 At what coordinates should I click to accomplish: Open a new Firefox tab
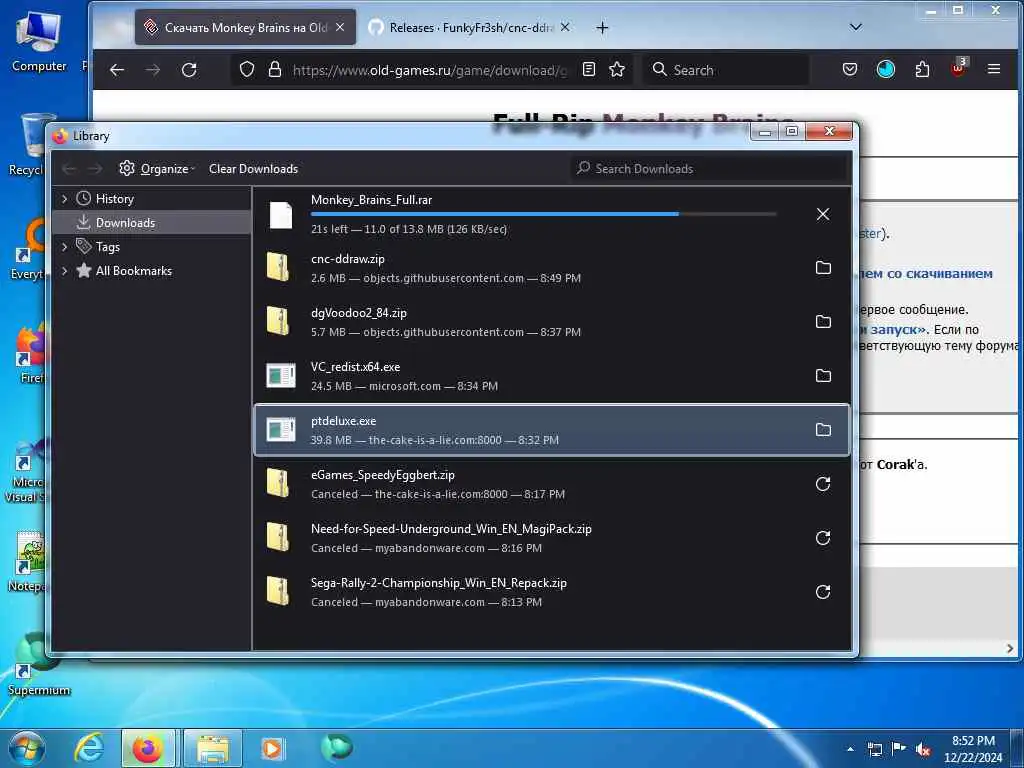[602, 27]
